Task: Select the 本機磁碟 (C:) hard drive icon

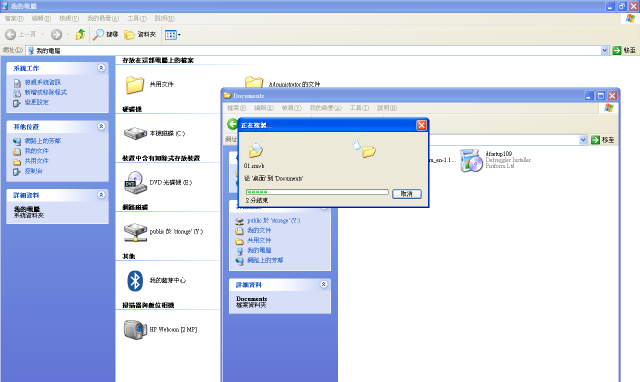Action: [x=135, y=133]
